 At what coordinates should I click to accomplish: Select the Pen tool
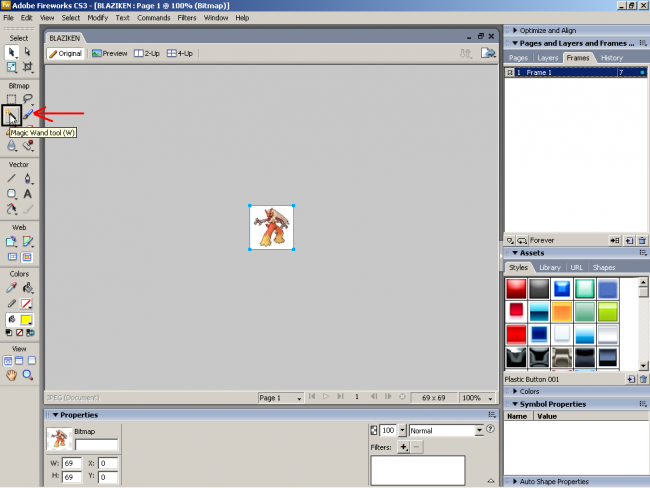pos(27,178)
